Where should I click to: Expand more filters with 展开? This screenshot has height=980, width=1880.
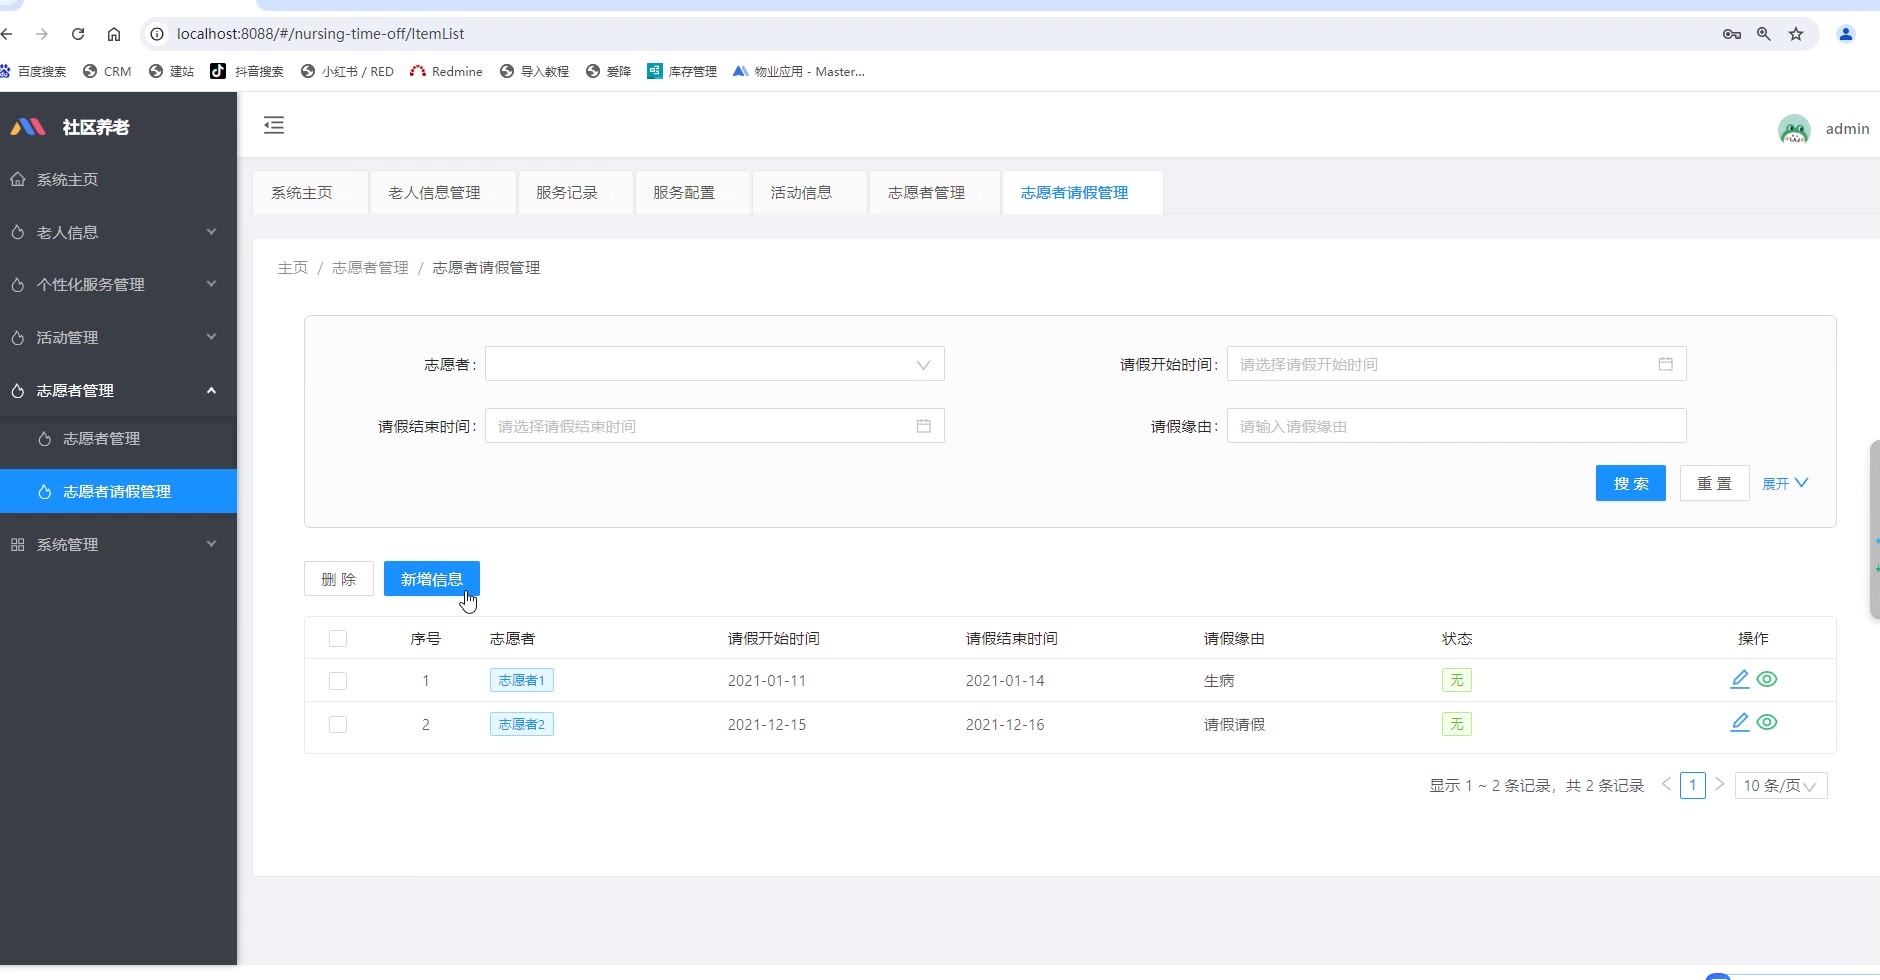[x=1785, y=483]
